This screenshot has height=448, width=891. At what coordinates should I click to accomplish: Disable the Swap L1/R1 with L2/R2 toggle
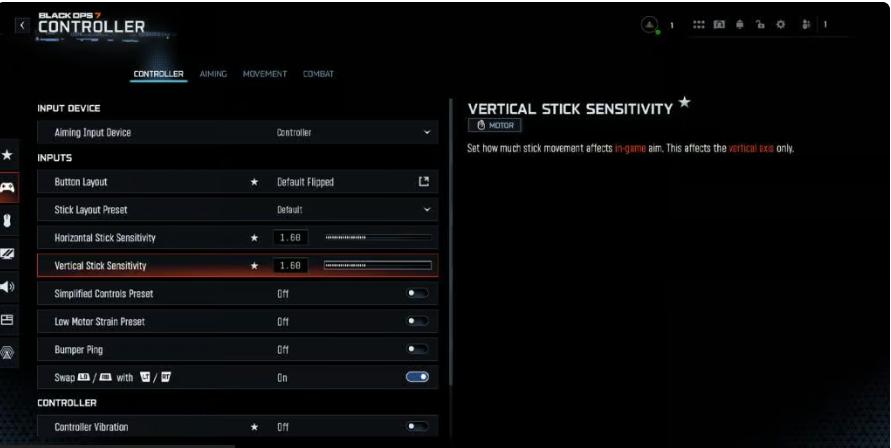(417, 377)
